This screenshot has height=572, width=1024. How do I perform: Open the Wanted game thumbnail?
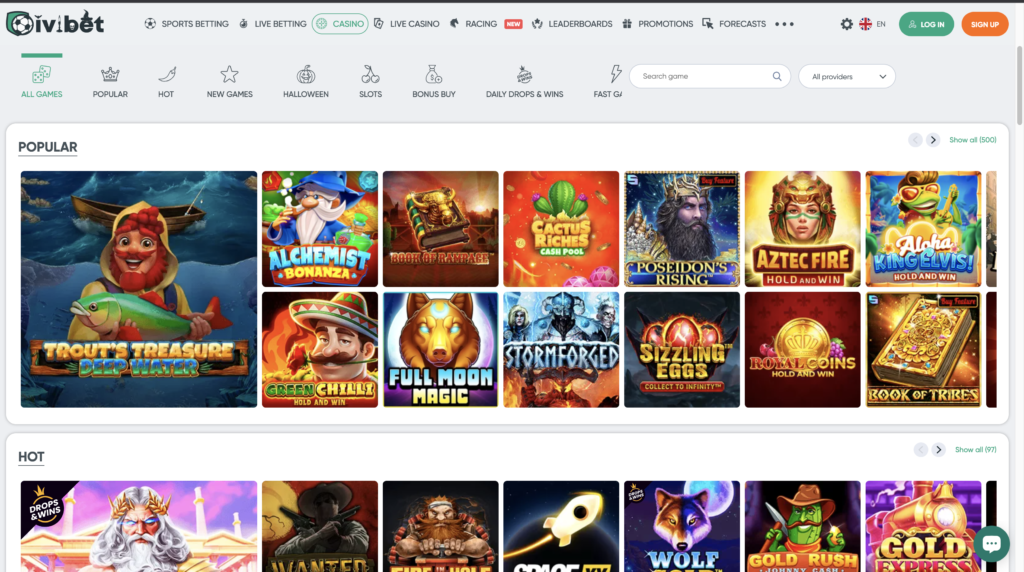320,526
